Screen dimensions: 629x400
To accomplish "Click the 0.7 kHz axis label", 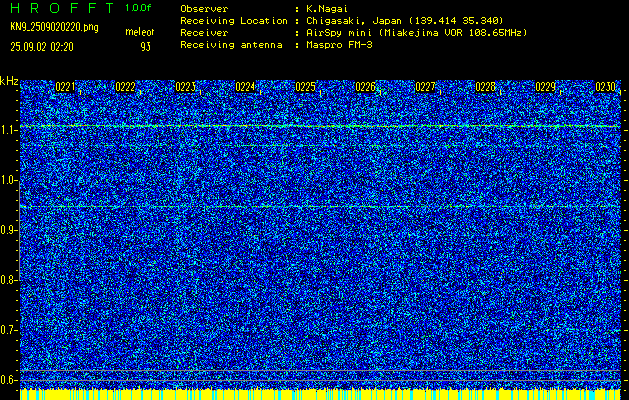I will coord(8,330).
